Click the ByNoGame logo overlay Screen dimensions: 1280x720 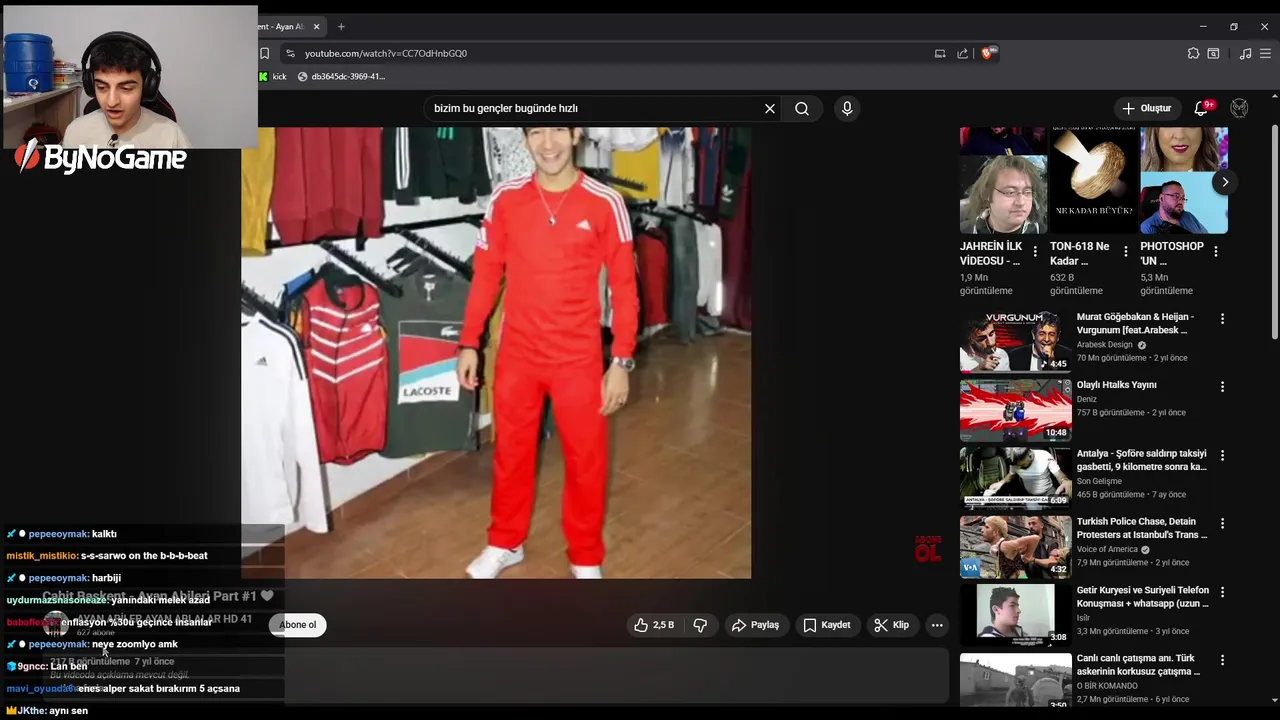(100, 157)
